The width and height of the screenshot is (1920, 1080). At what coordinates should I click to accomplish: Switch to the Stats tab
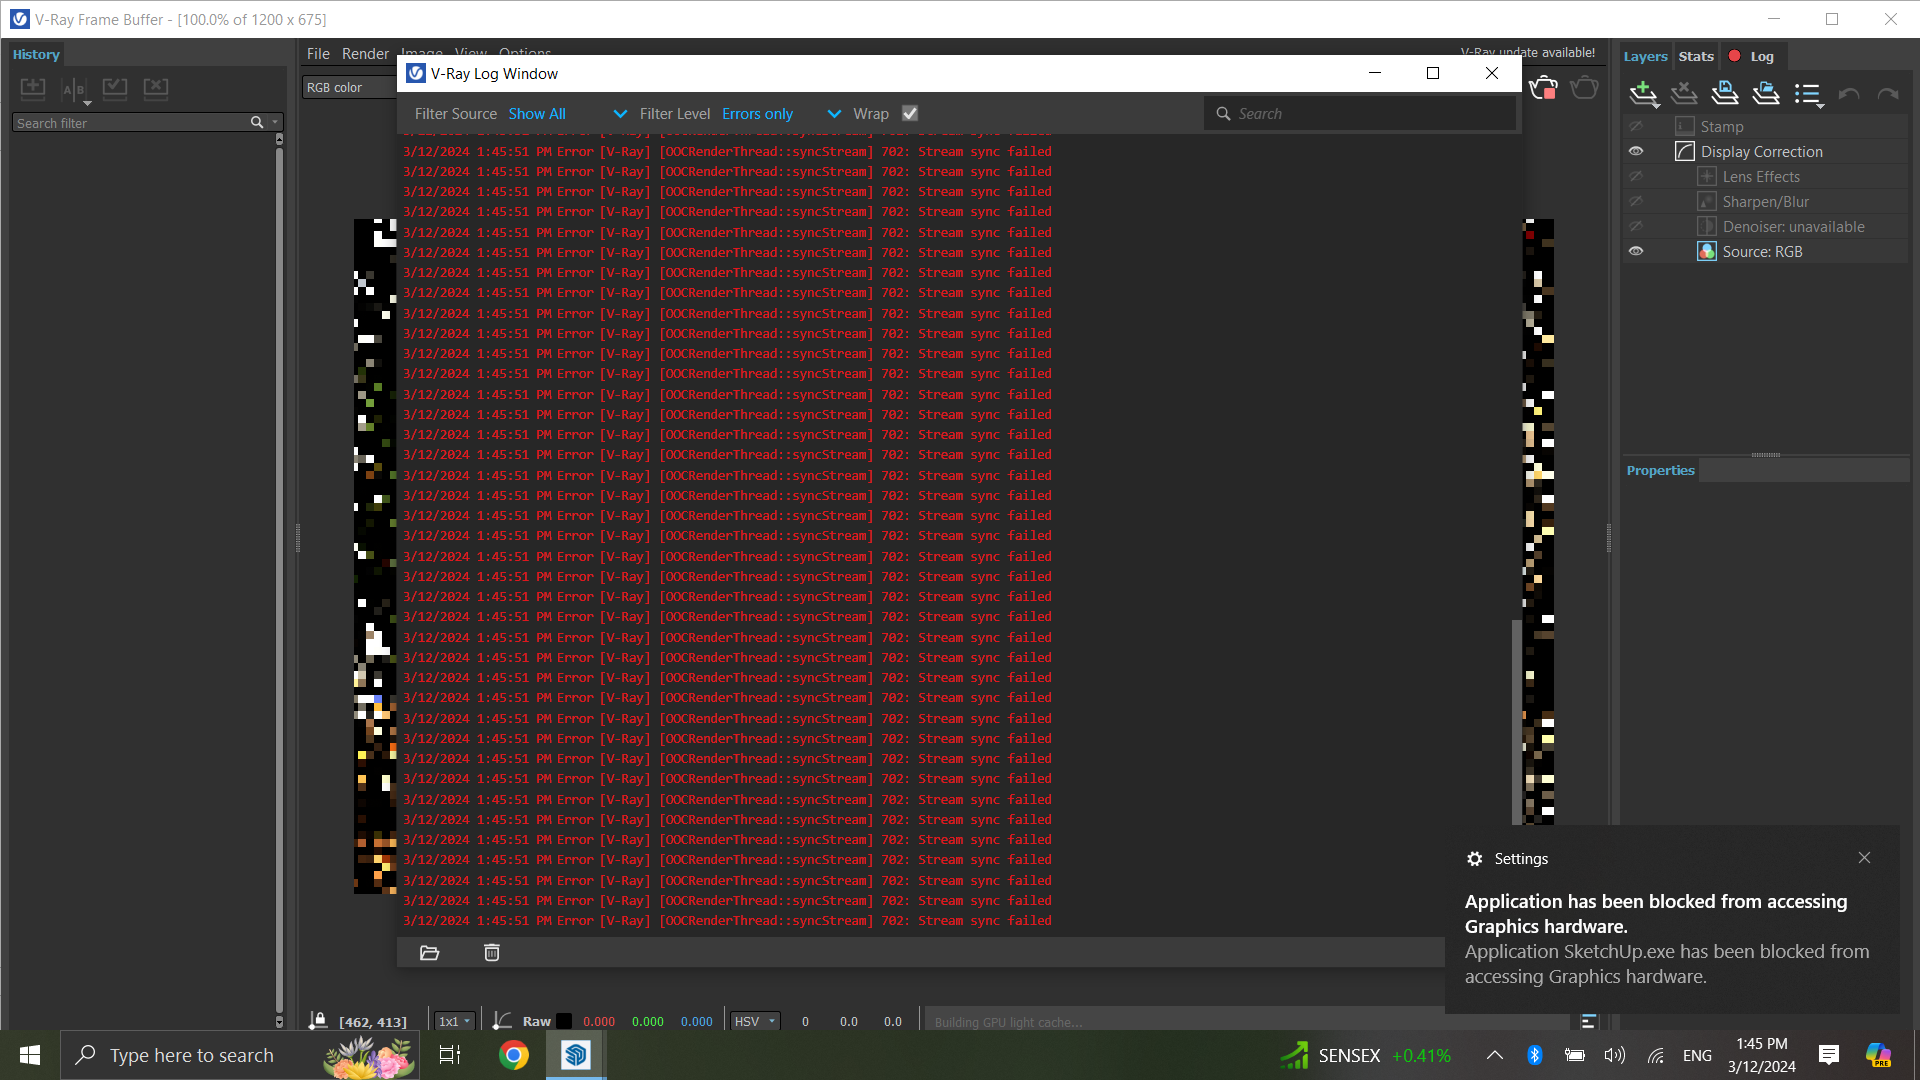[1696, 57]
